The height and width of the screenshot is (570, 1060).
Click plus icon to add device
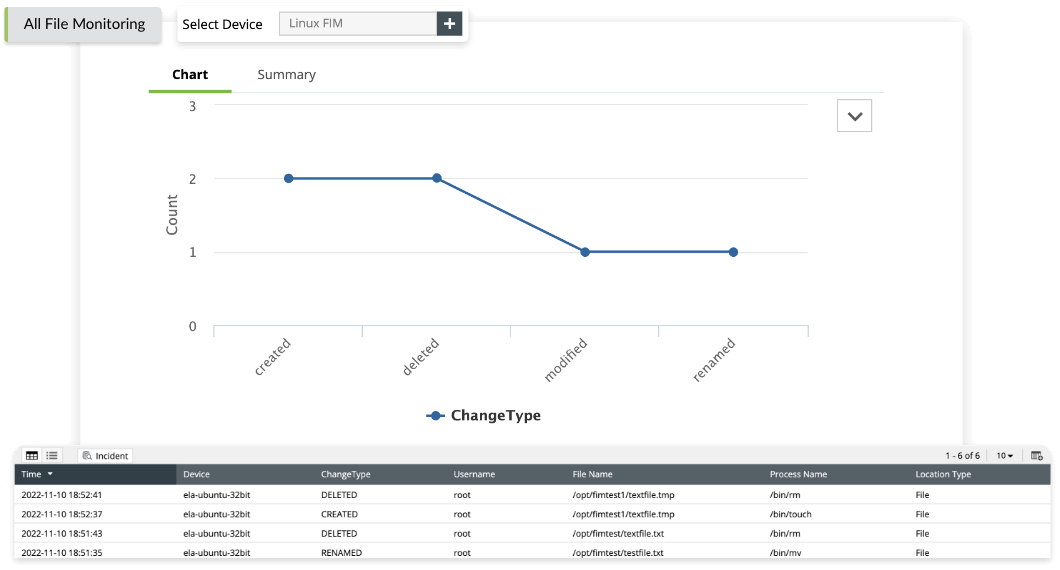[x=449, y=24]
